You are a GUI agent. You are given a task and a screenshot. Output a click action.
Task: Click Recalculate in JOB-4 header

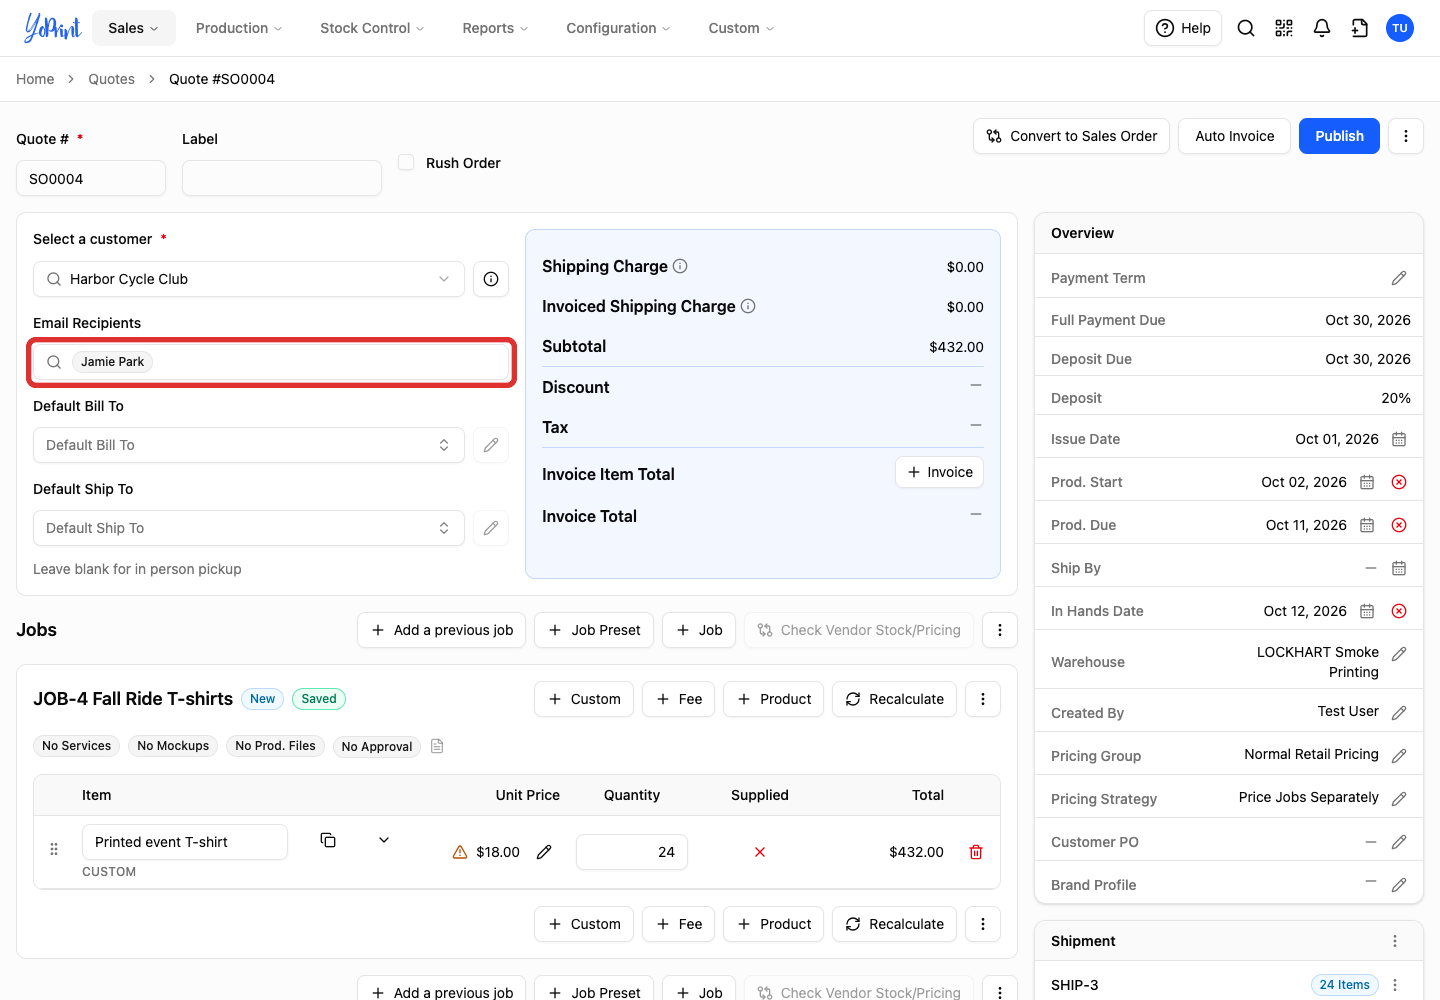coord(895,699)
